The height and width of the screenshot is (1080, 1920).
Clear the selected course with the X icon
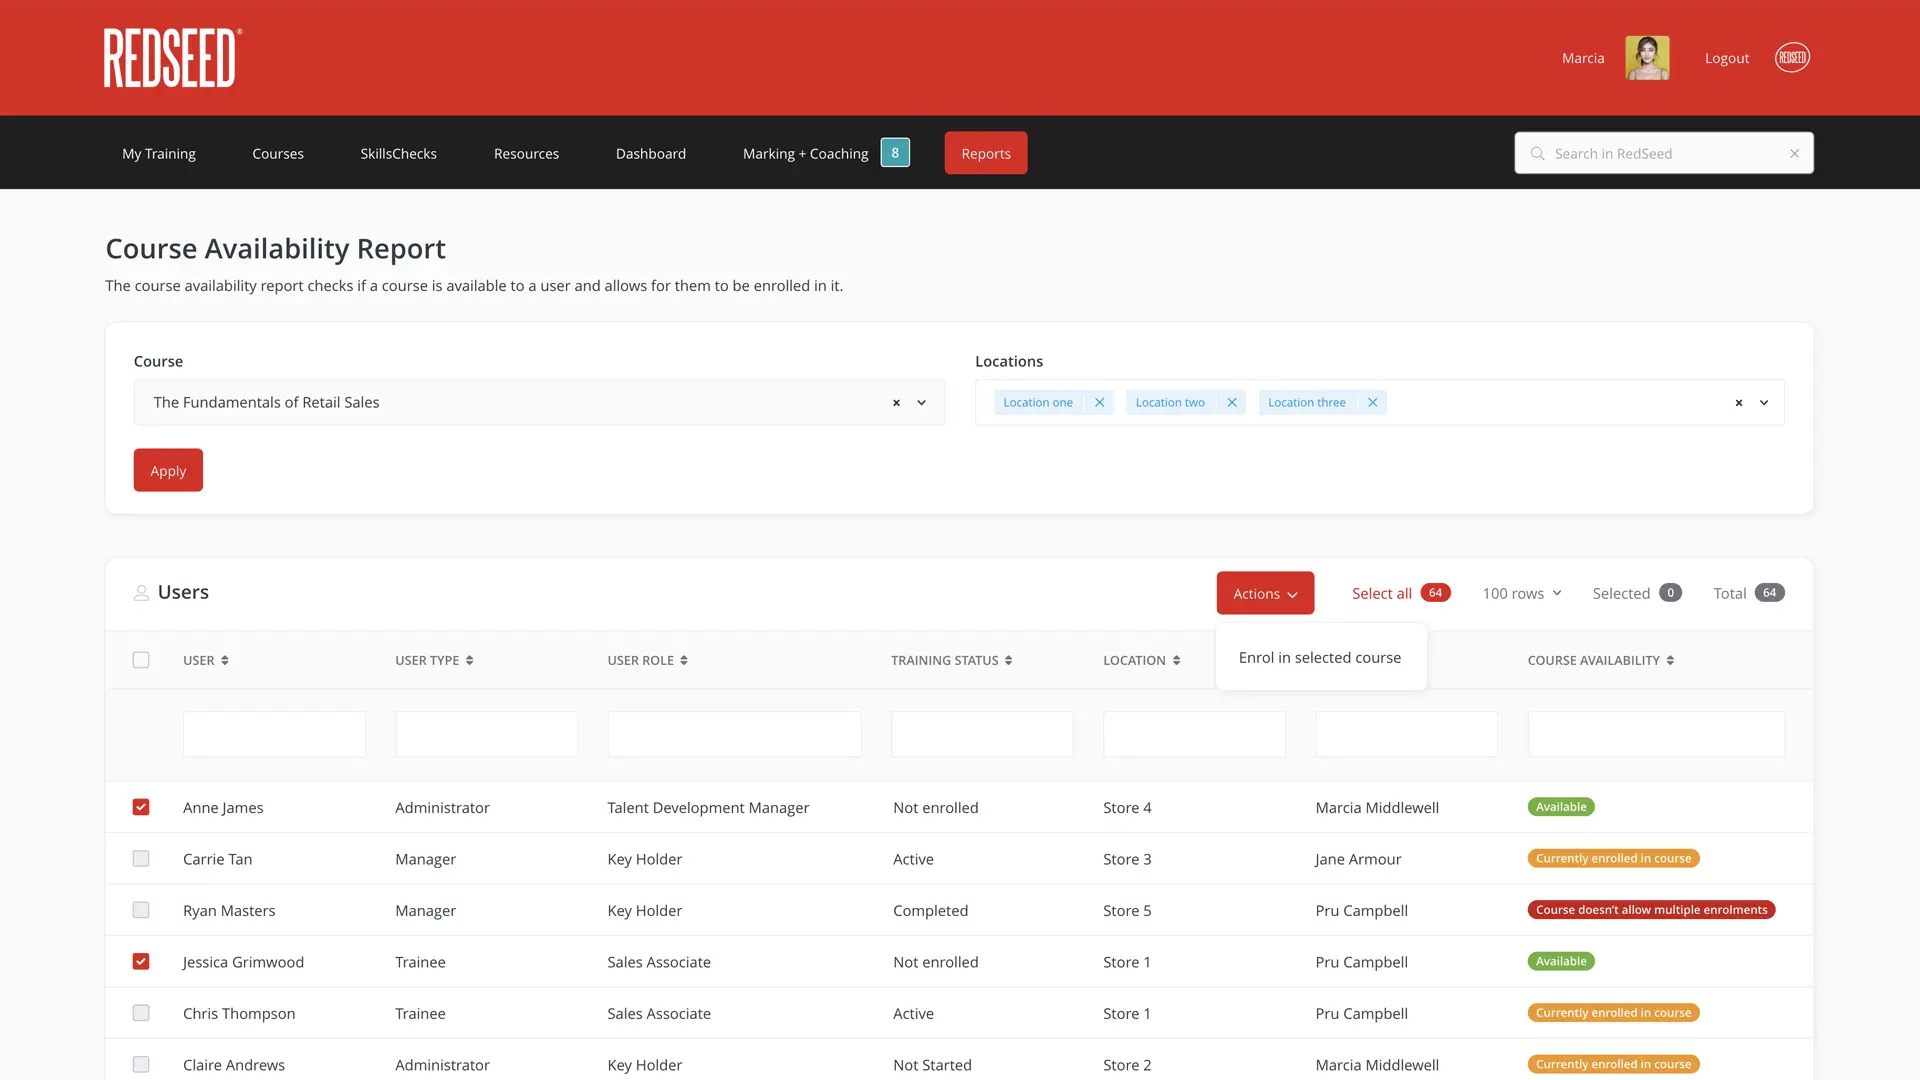[x=895, y=403]
